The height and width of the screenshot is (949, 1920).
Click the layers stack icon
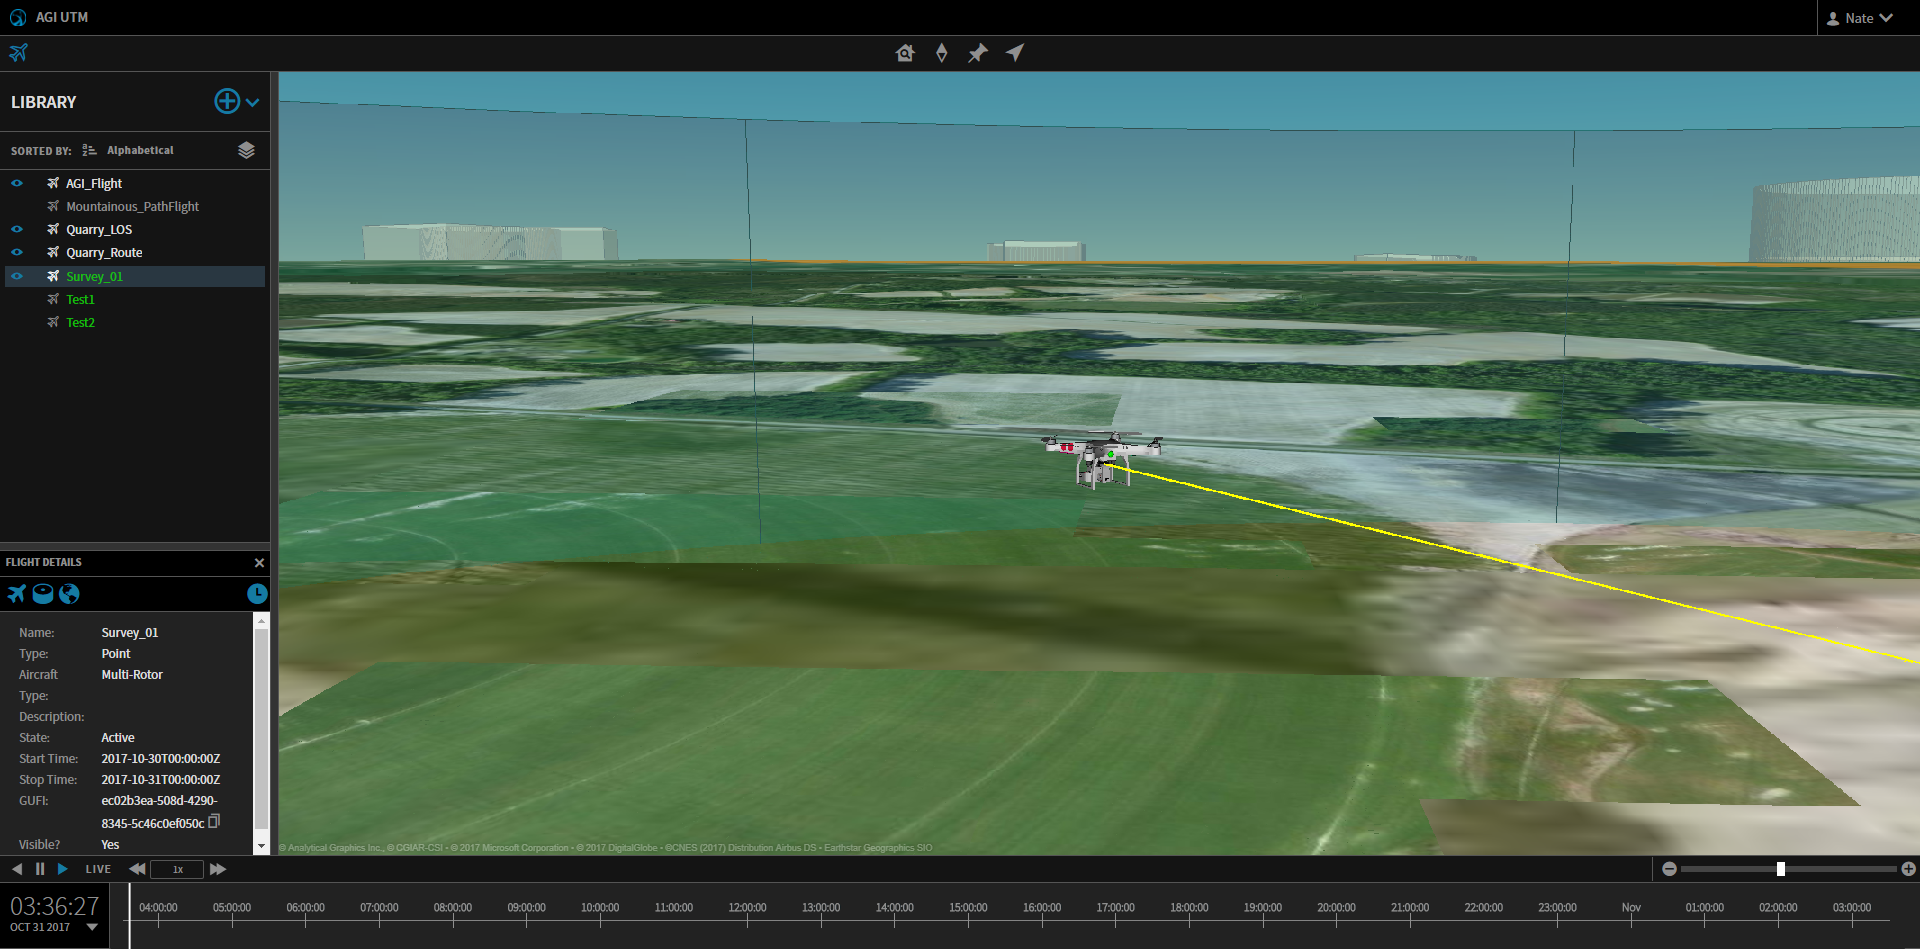[x=246, y=150]
